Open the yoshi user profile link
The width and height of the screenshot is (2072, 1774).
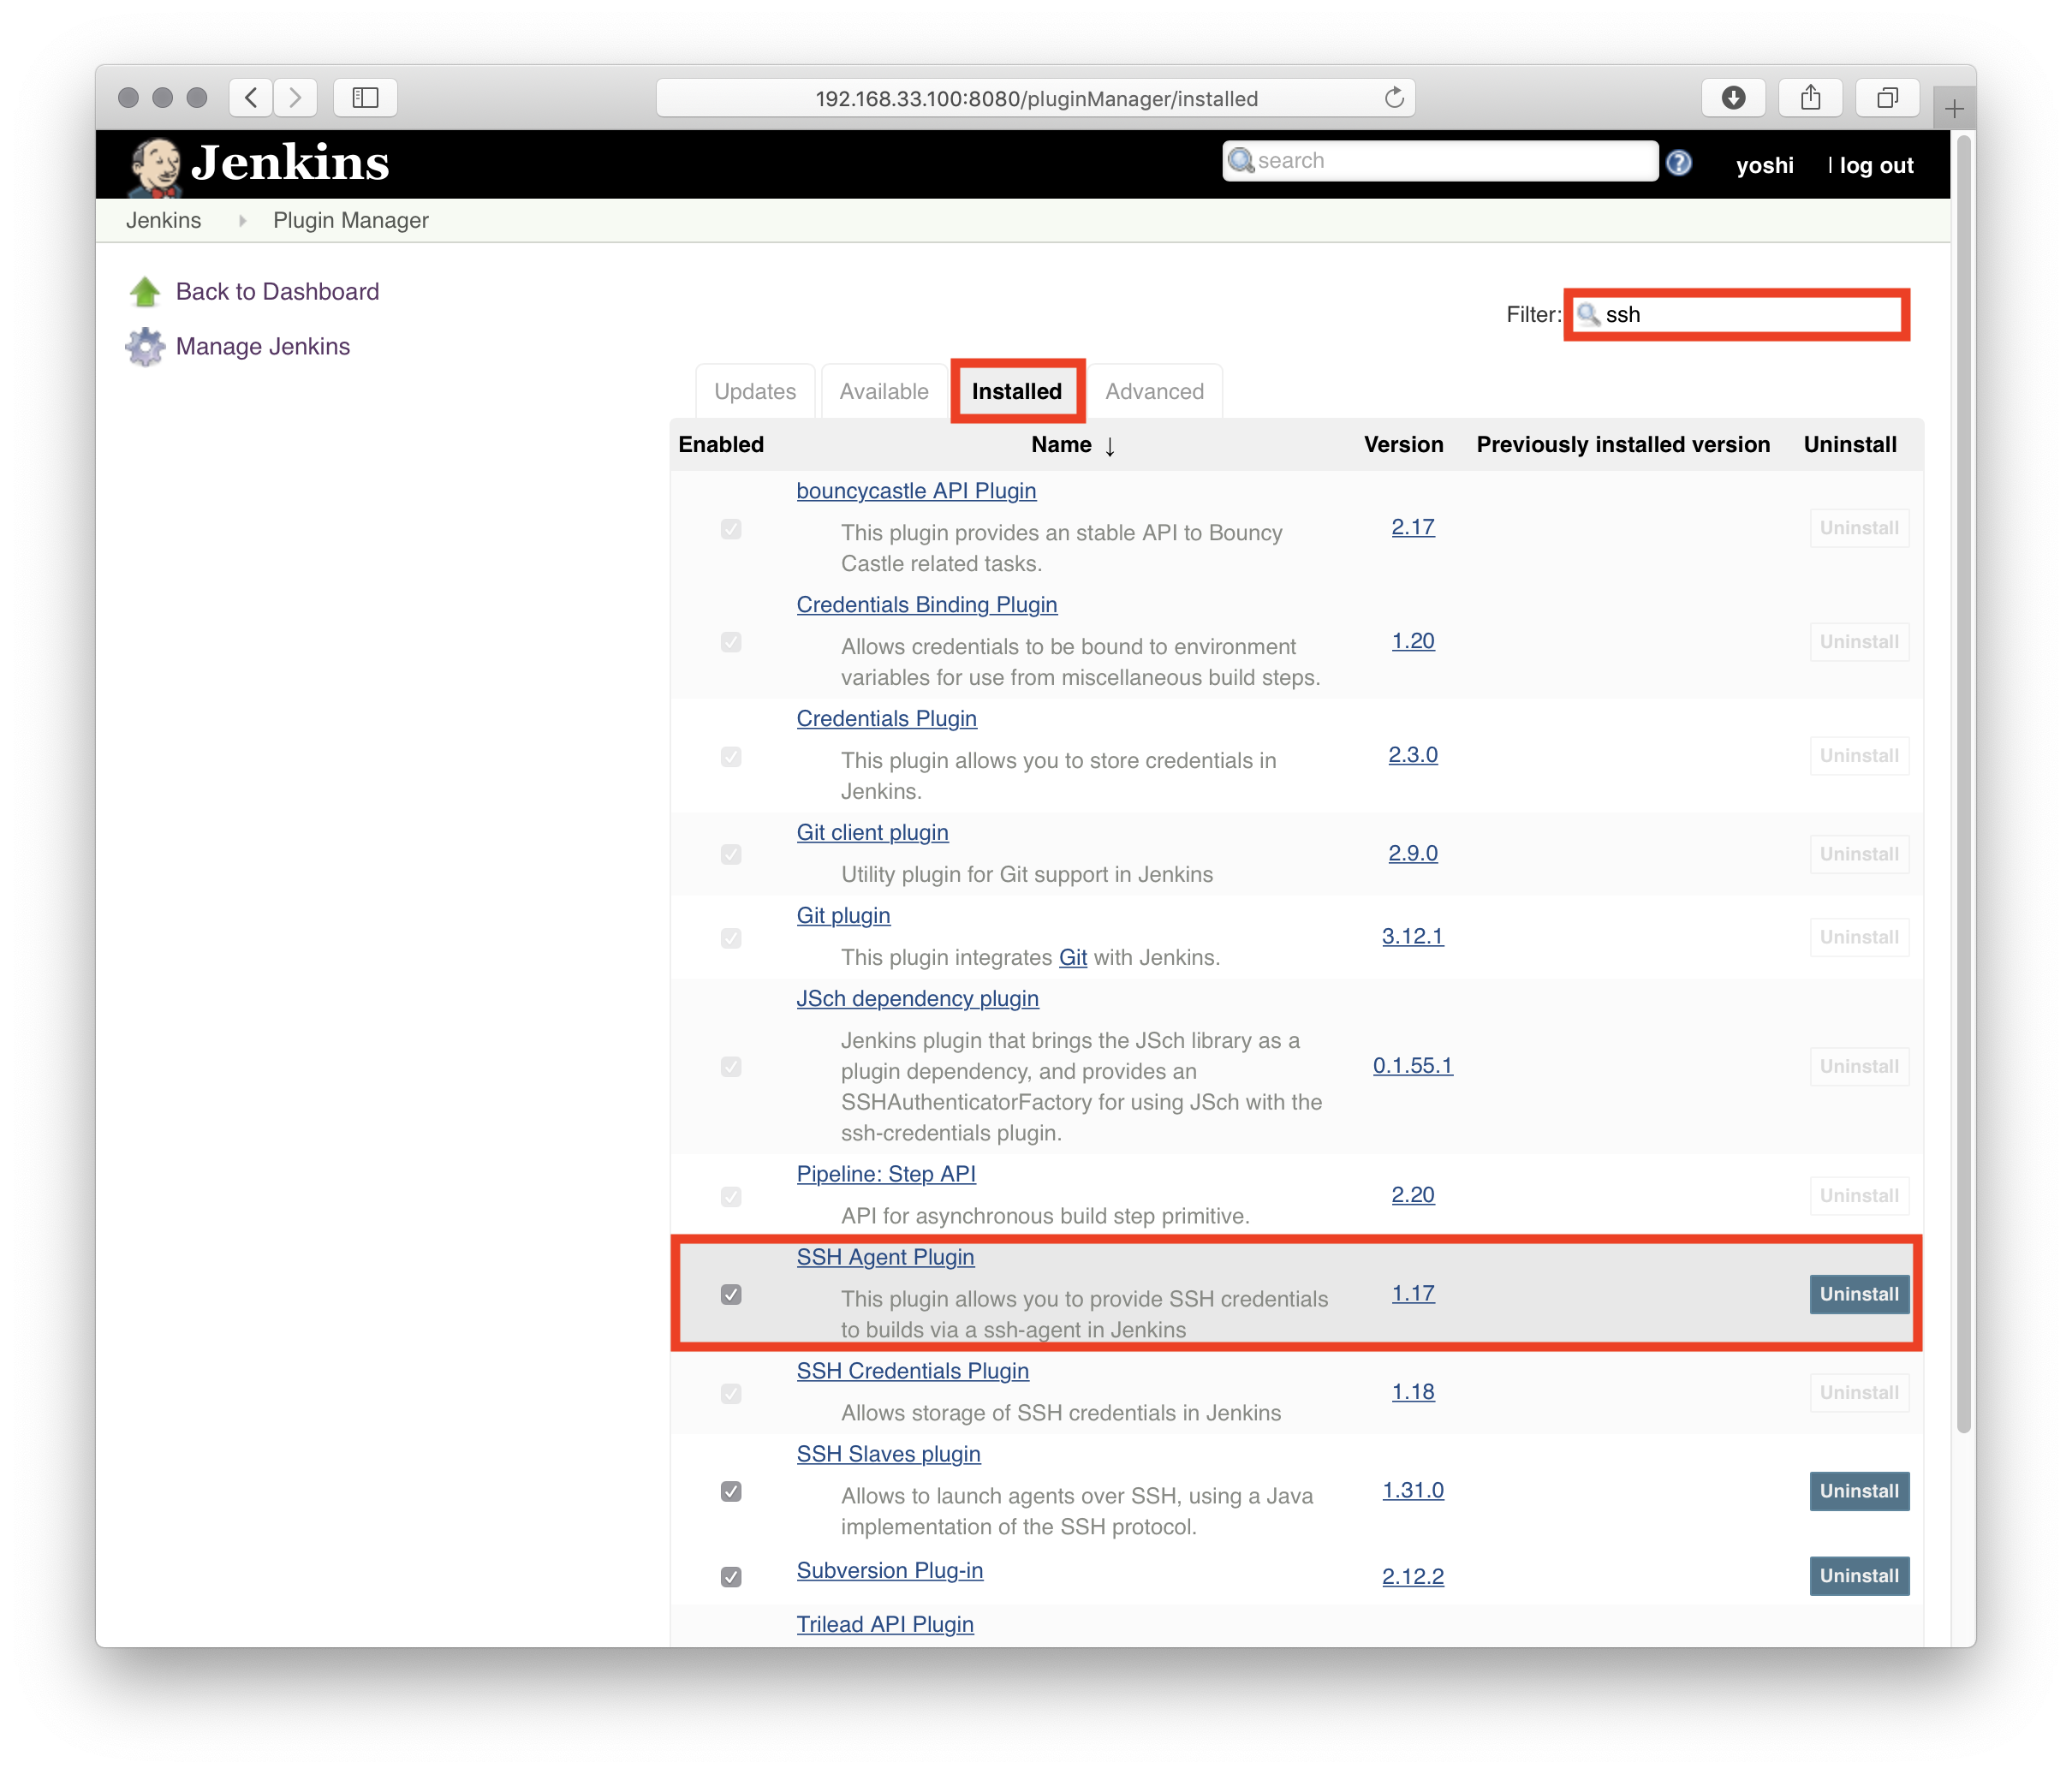tap(1764, 166)
